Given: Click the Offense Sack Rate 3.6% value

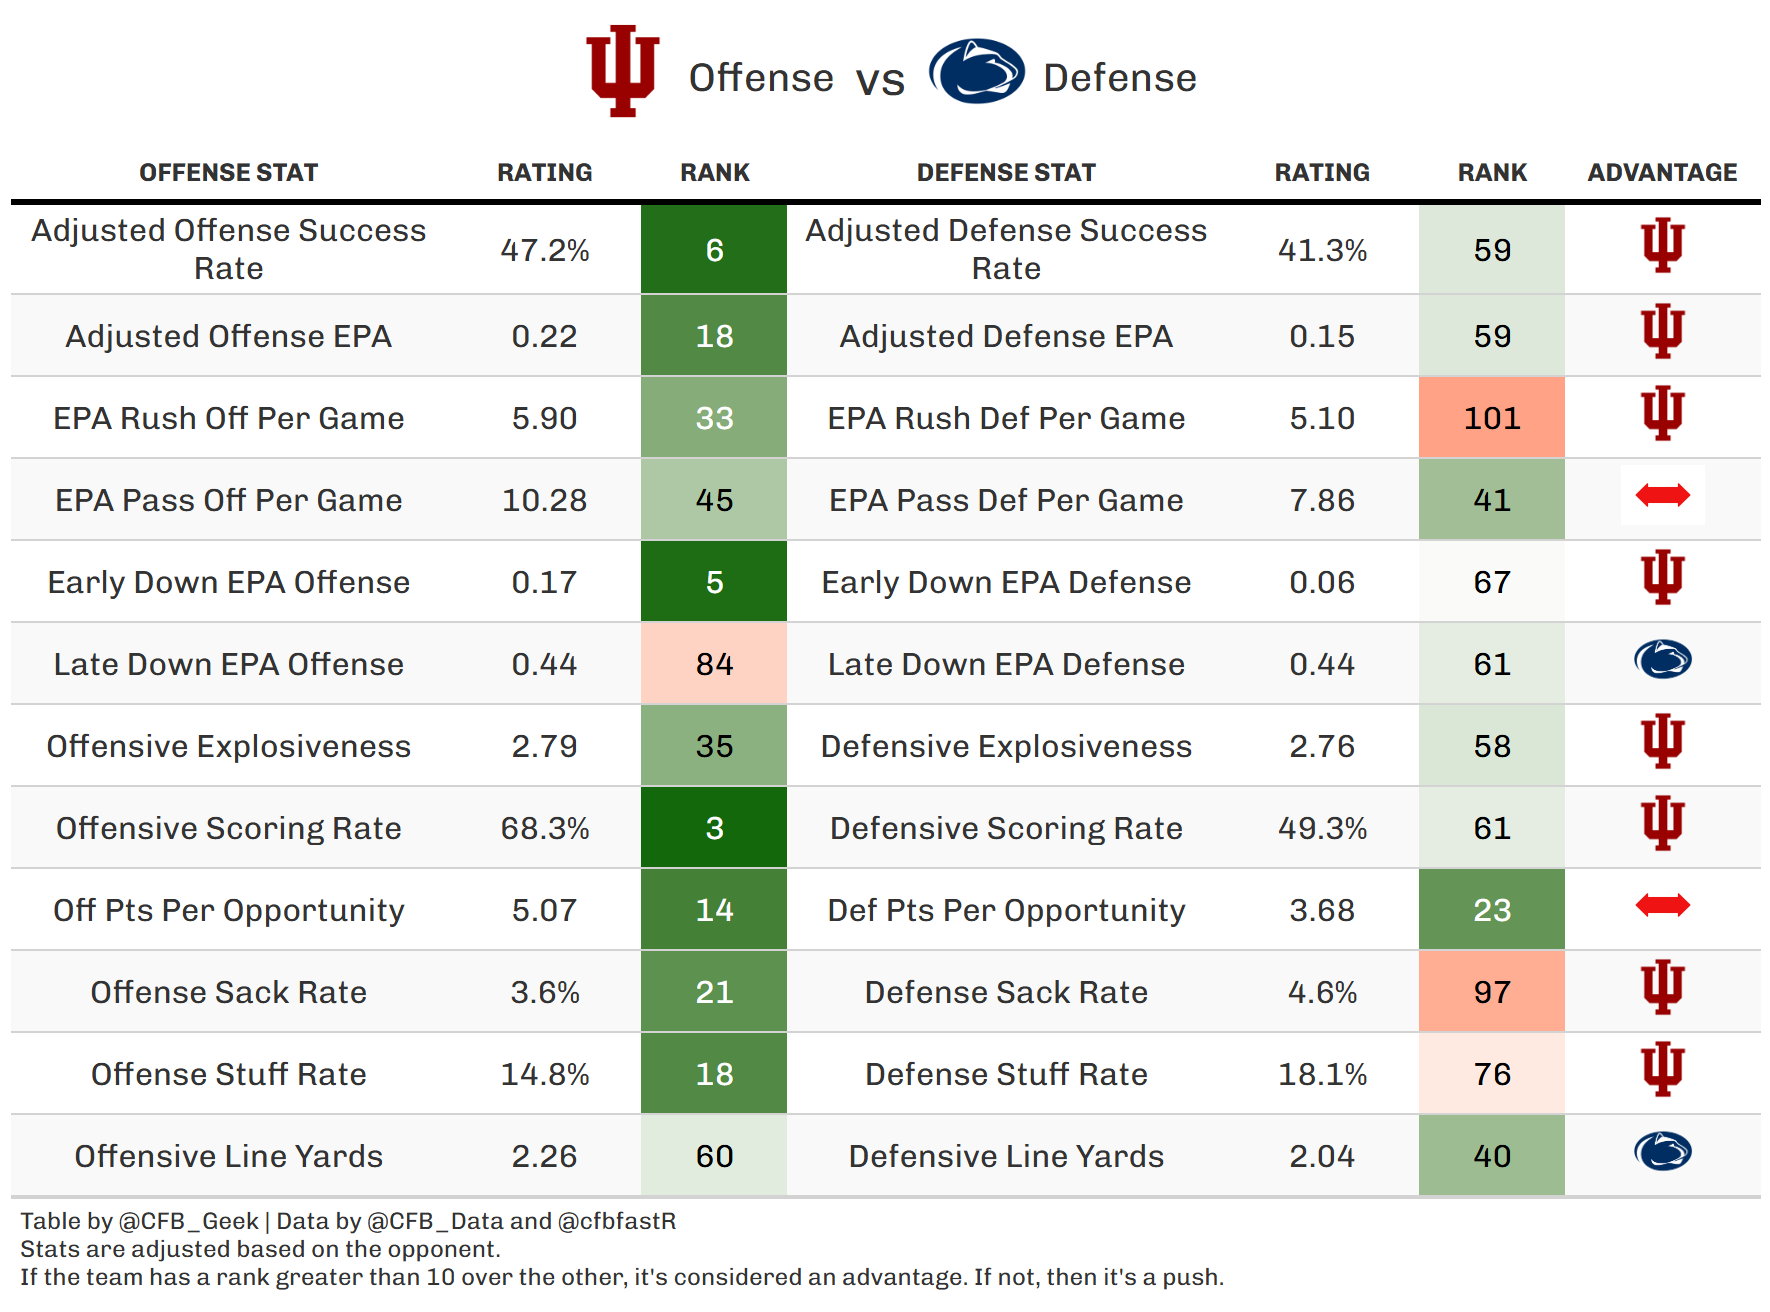Looking at the screenshot, I should (x=545, y=993).
